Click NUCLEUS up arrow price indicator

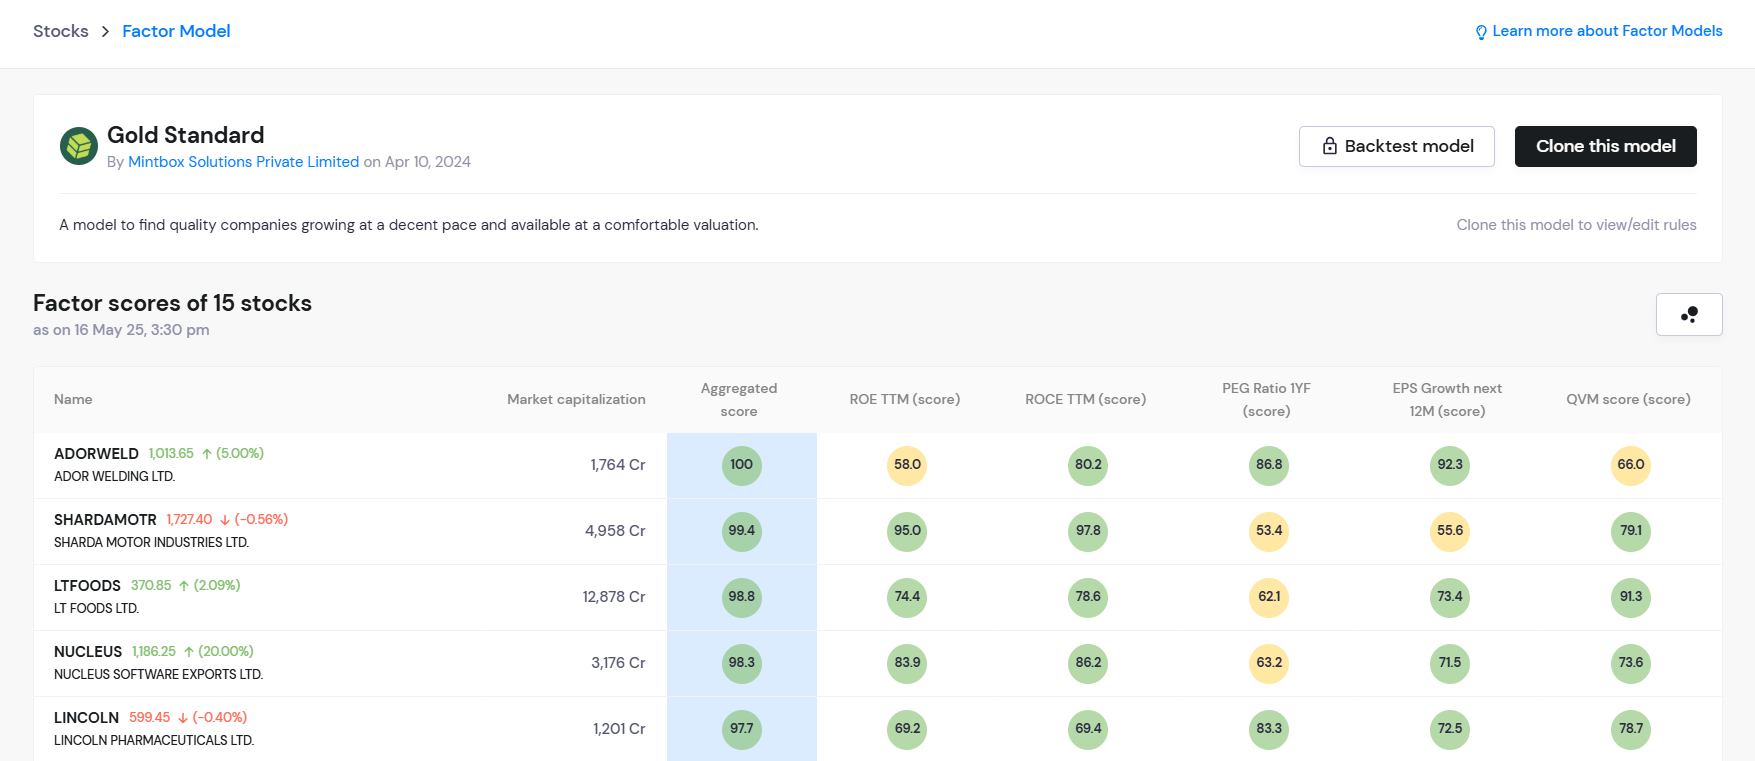coord(189,652)
